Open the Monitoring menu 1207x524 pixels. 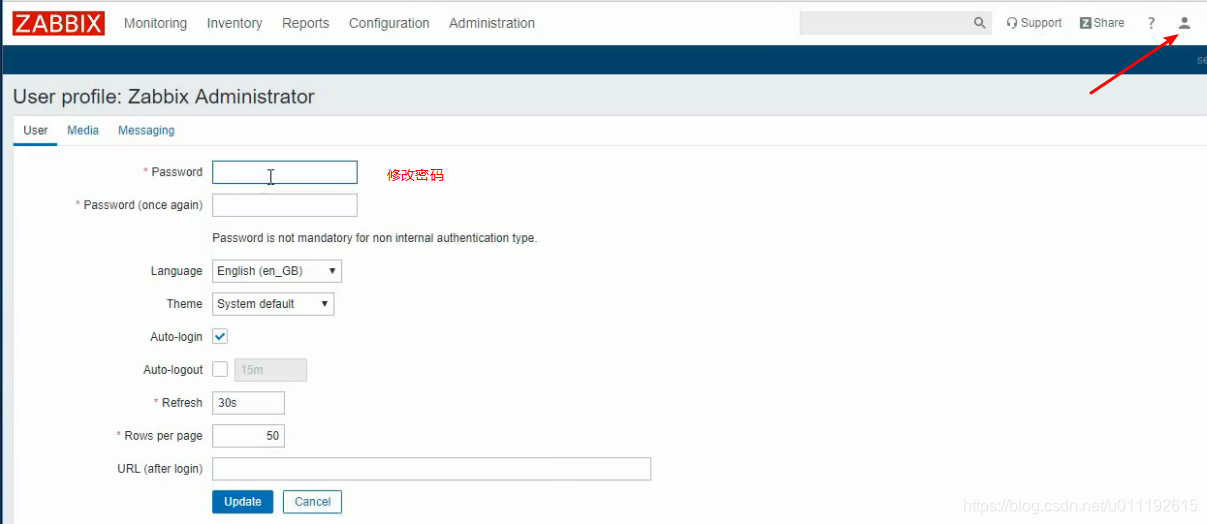(155, 23)
